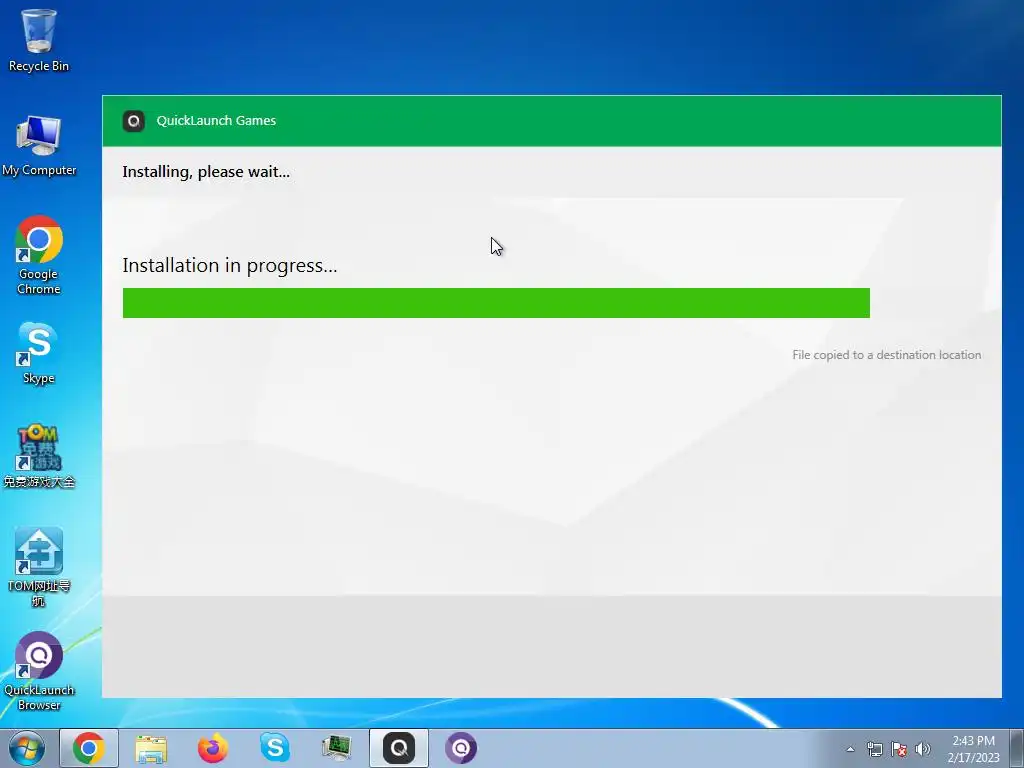Open the system monitor taskbar icon
1024x768 pixels.
point(337,748)
